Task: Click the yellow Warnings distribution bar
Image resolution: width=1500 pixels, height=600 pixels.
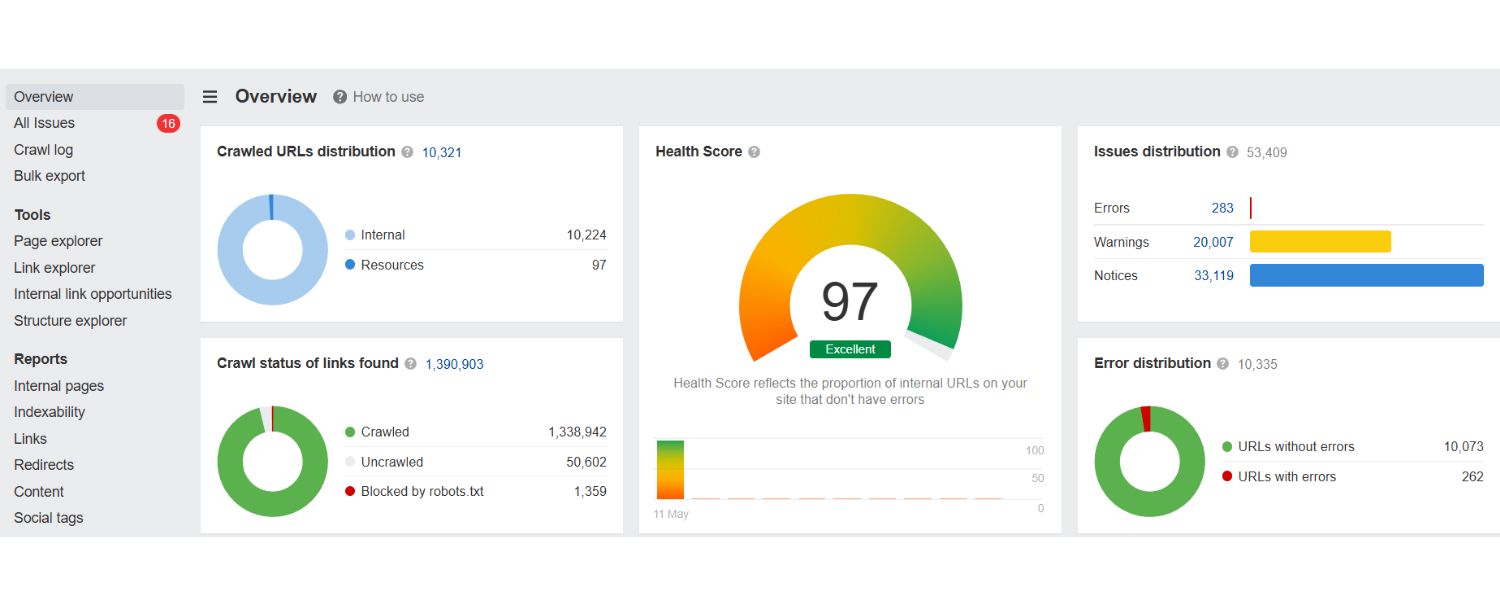Action: [x=1320, y=241]
